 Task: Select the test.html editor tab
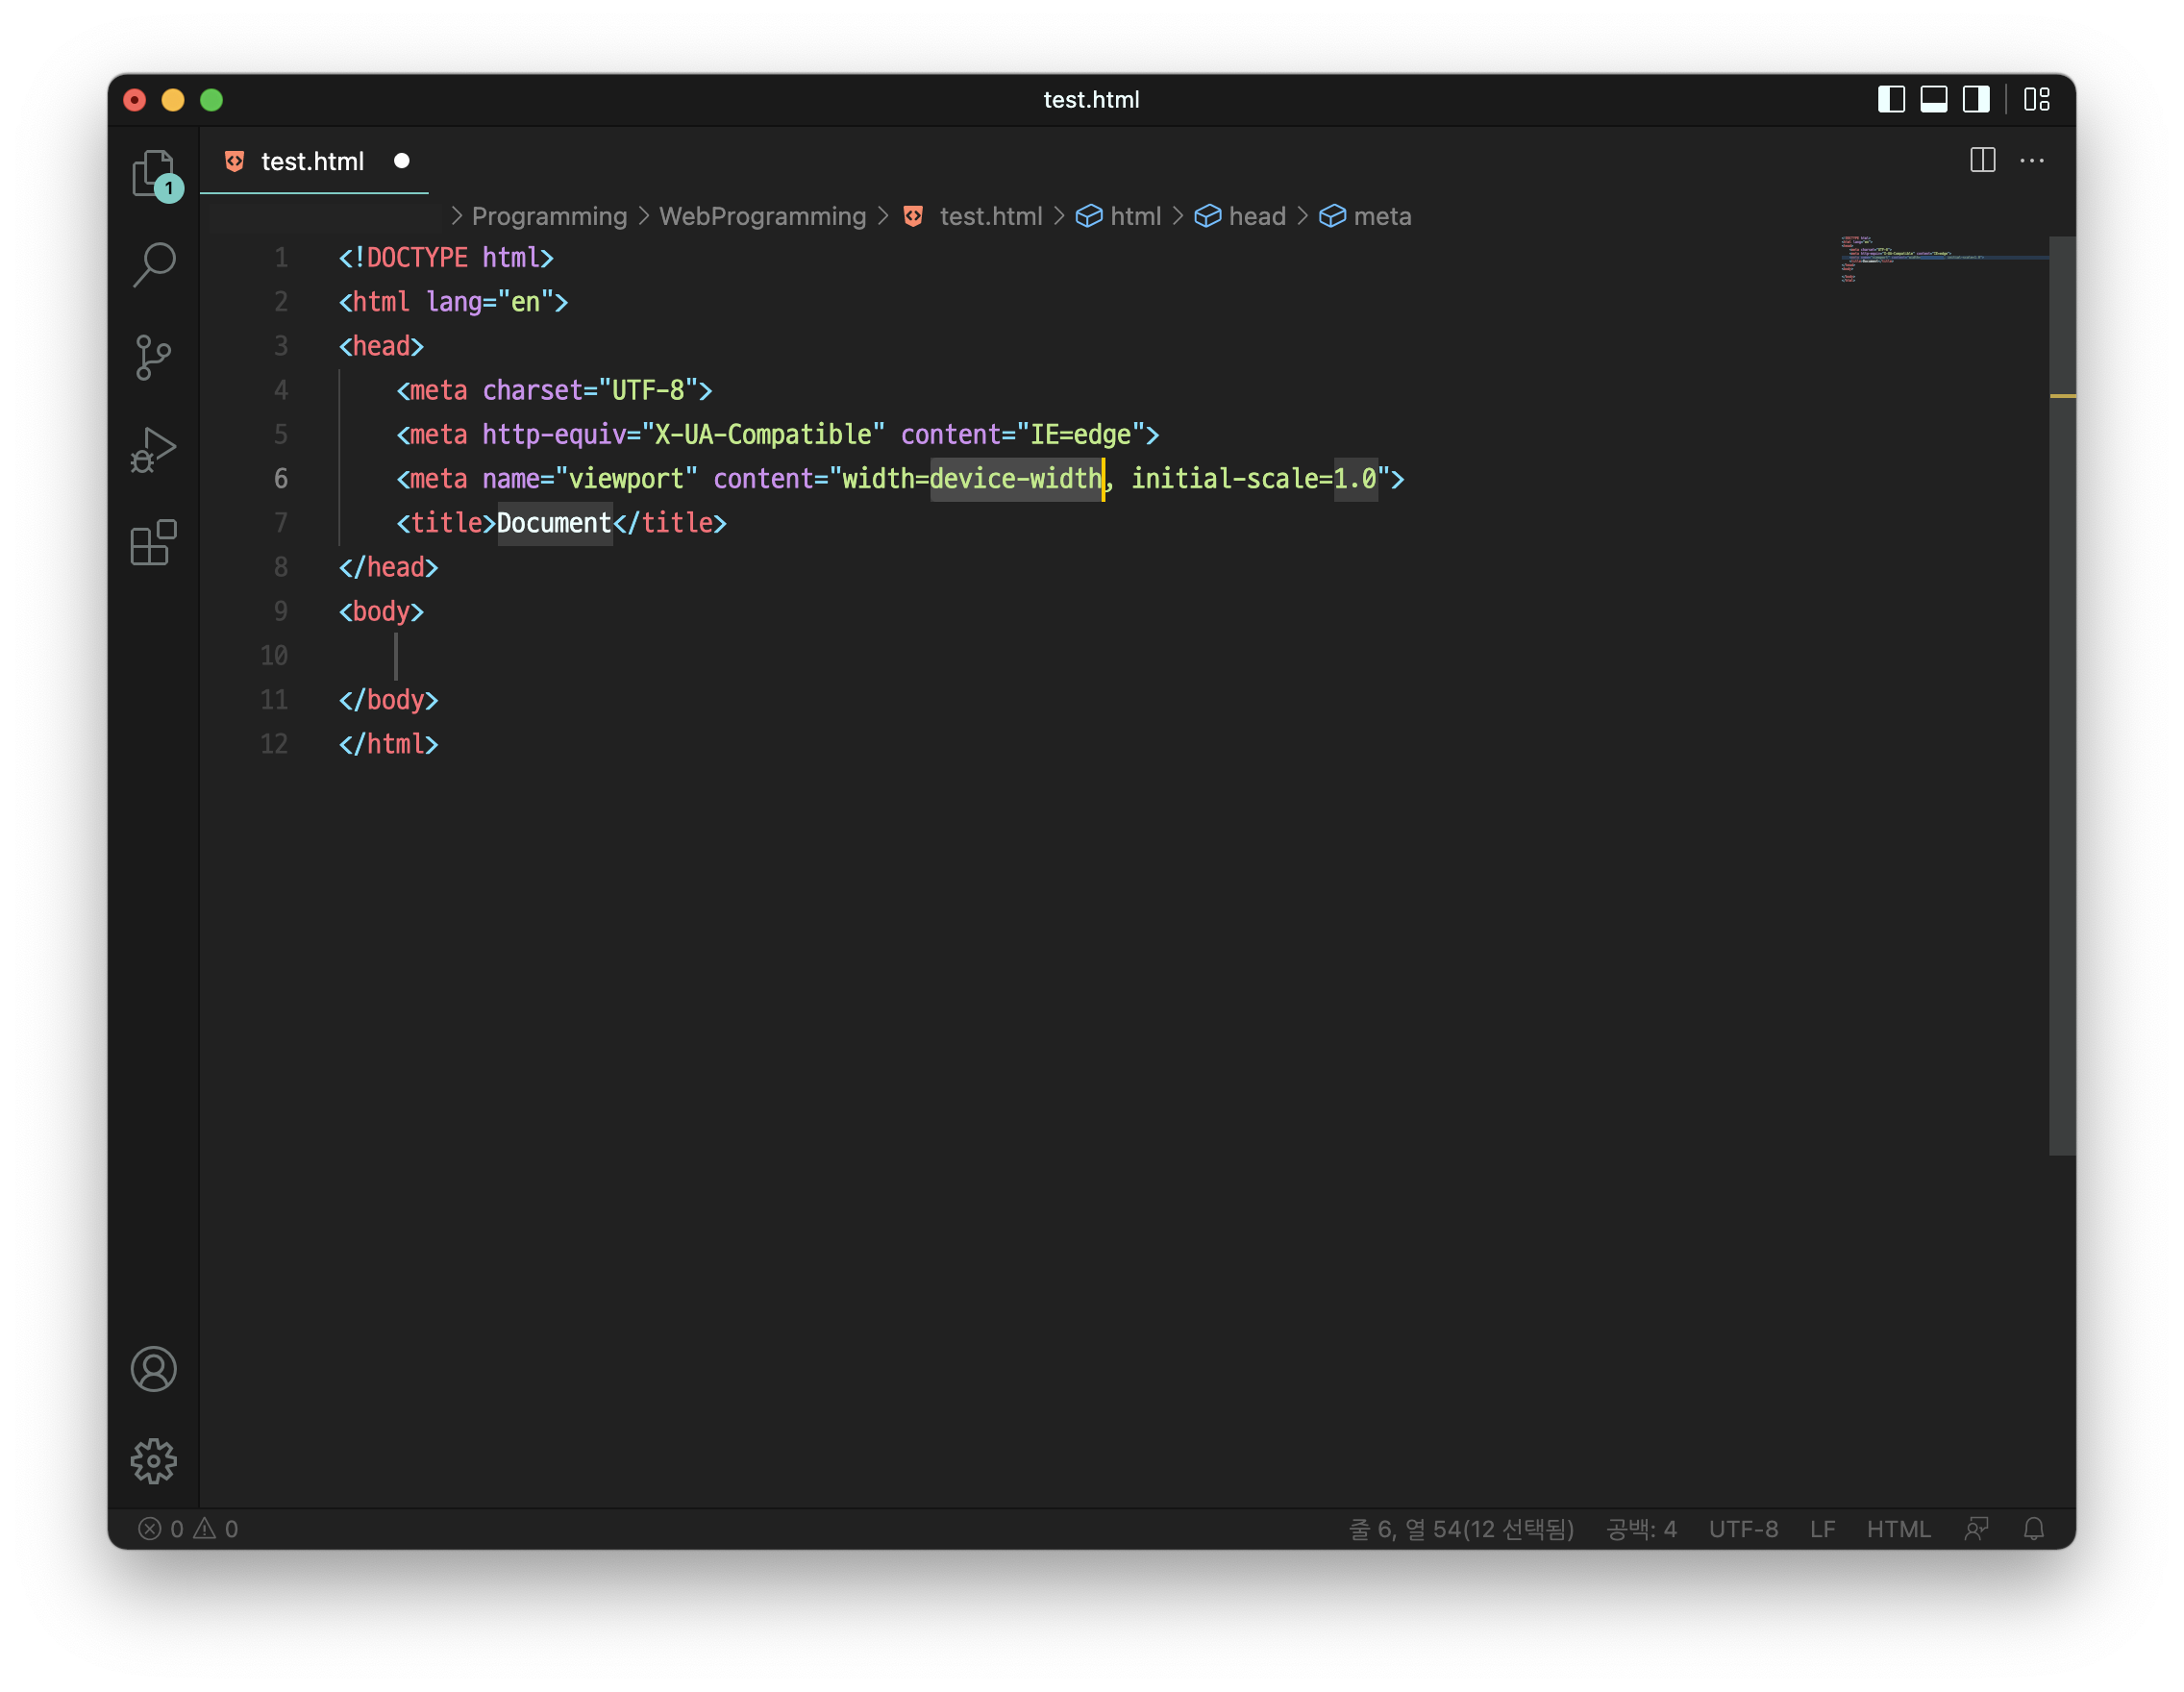point(312,161)
